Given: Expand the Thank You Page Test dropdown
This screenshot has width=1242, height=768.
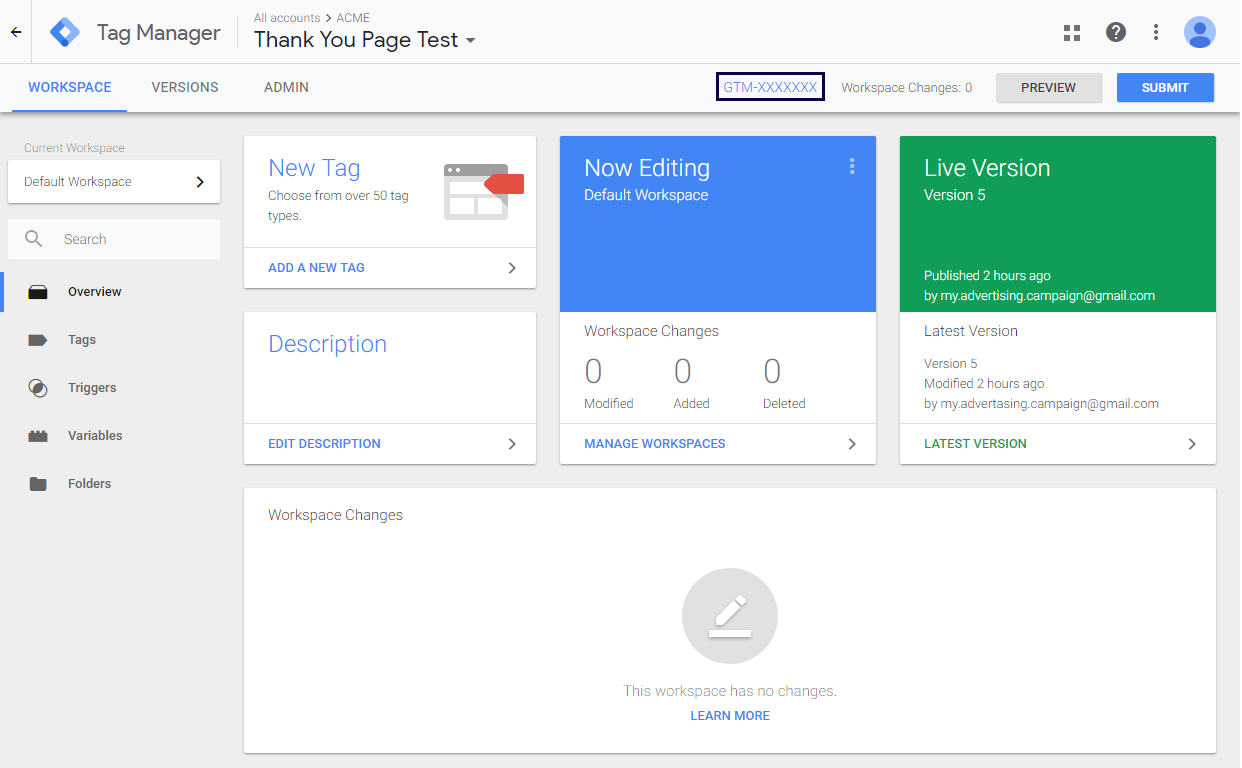Looking at the screenshot, I should tap(471, 41).
